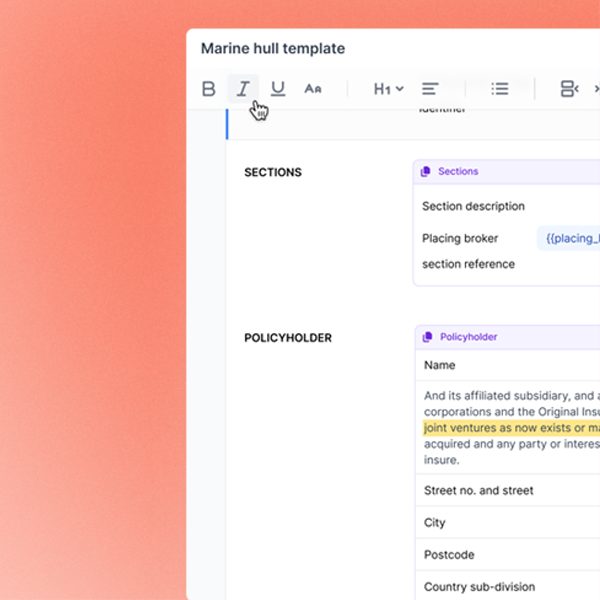Open the H1 heading level dropdown
This screenshot has width=600, height=600.
pos(388,89)
